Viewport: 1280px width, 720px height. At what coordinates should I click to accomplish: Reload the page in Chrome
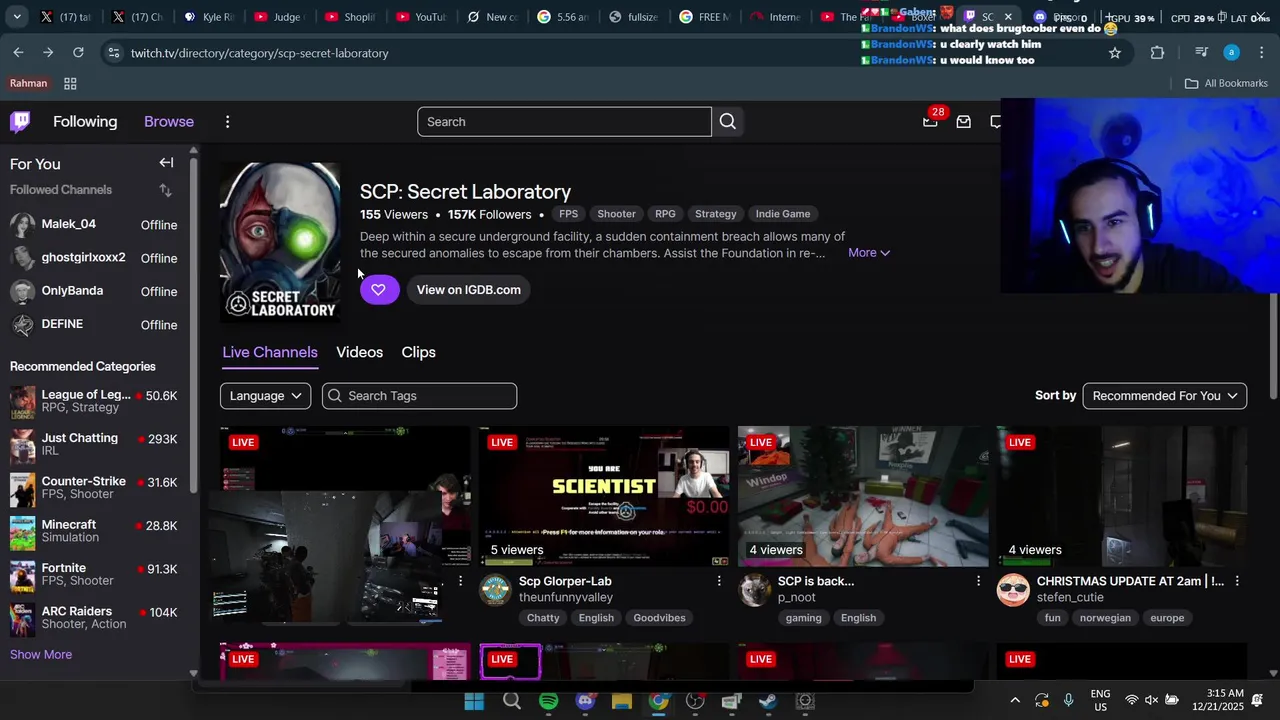(78, 52)
